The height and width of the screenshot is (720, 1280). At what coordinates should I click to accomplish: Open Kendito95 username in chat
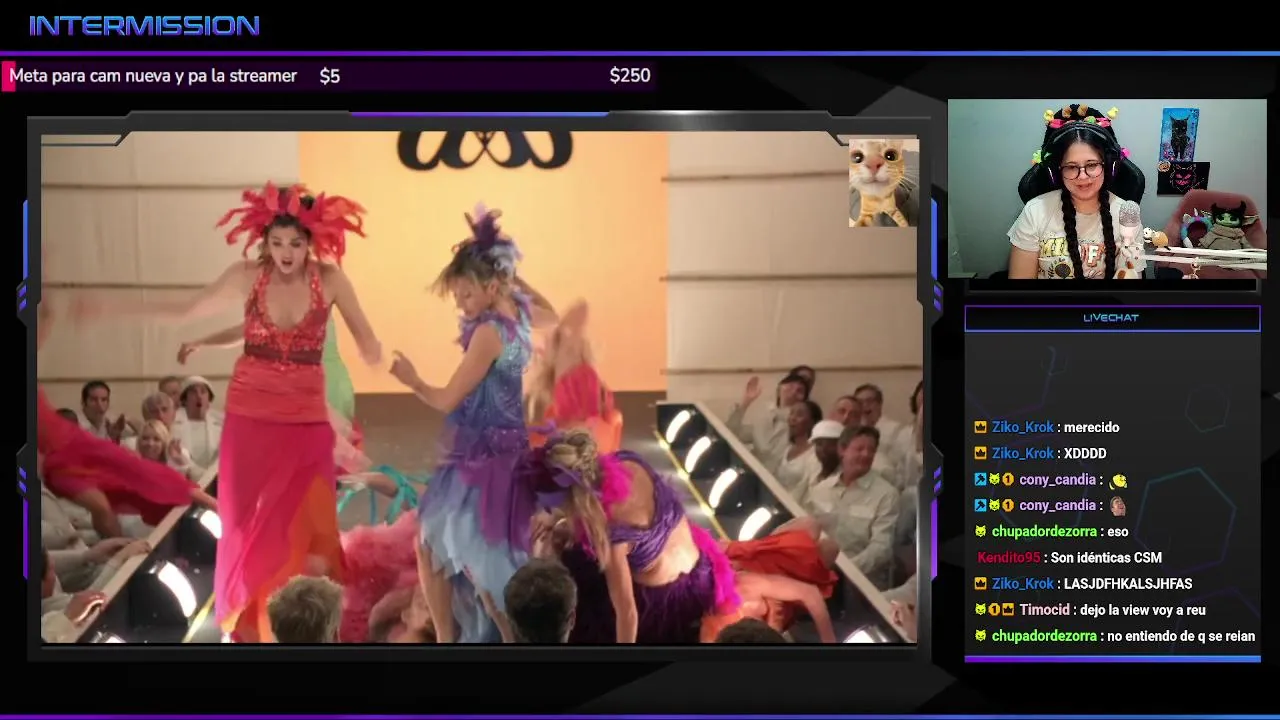click(x=1008, y=557)
